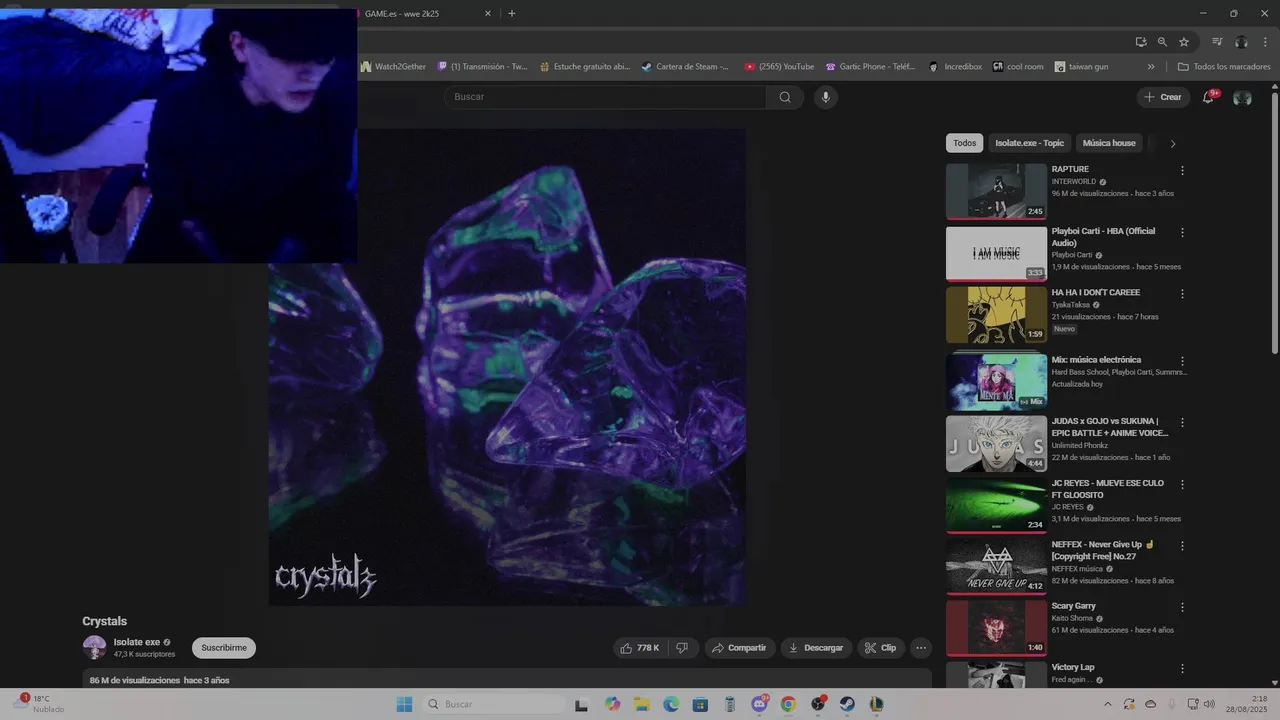Open options menu for Victory Lap video
Viewport: 1280px width, 720px height.
tap(1182, 668)
